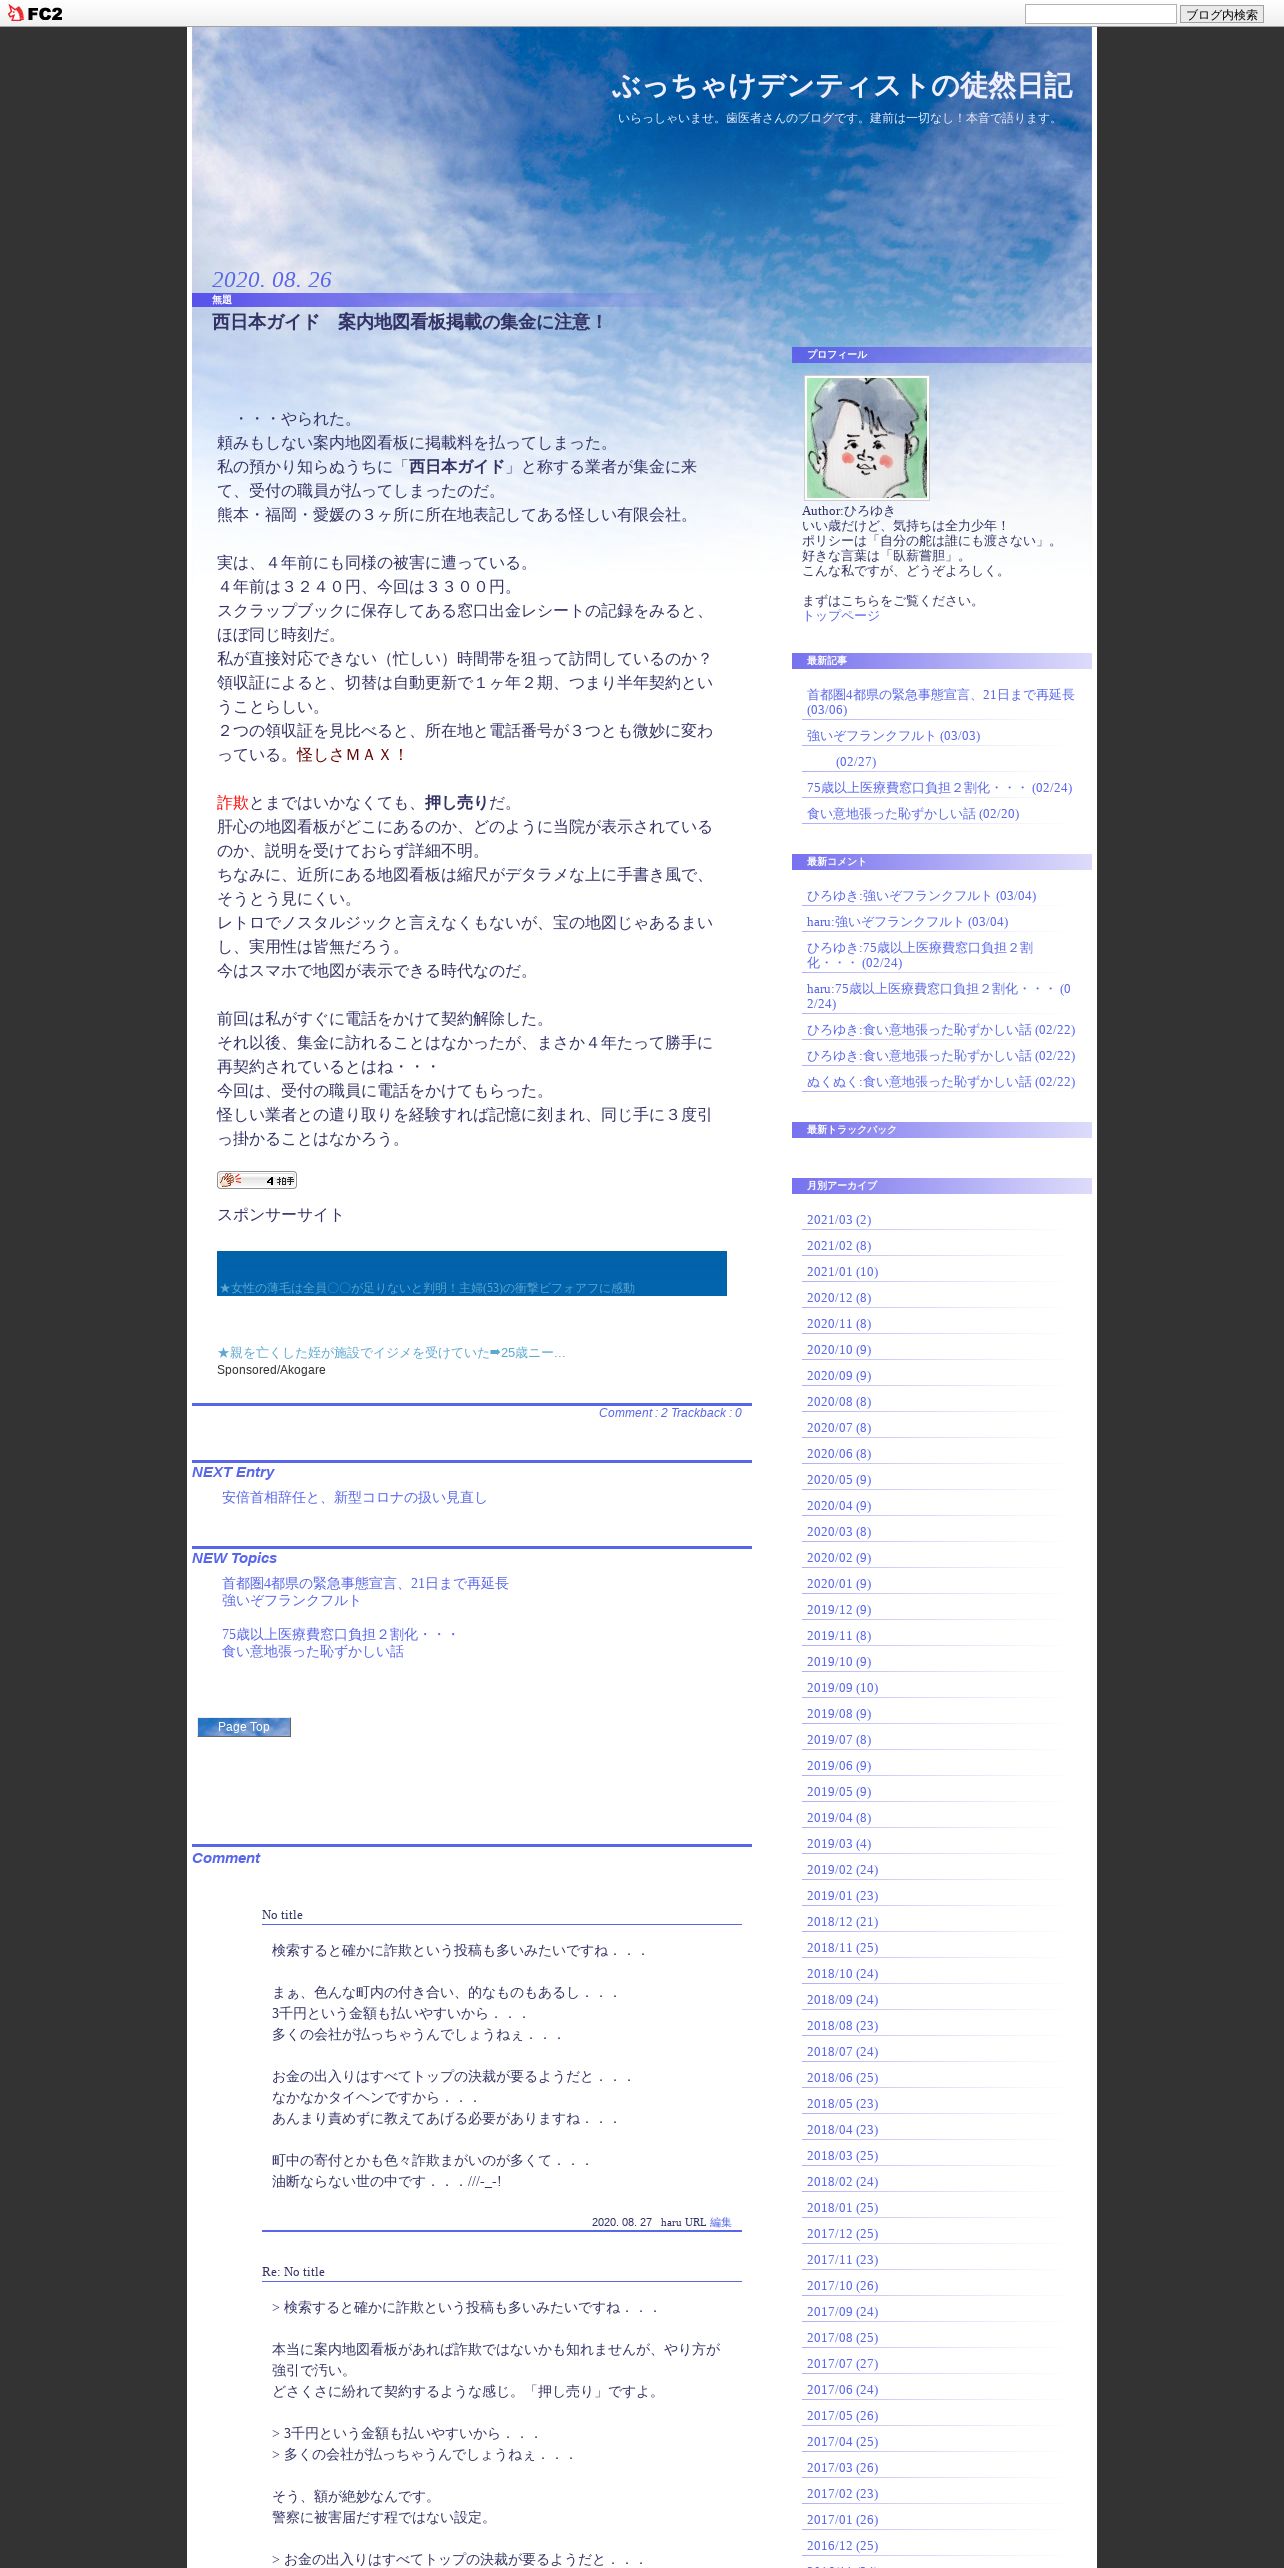Open sidebar recent post 強いぞフランクフルト (03/03)
This screenshot has height=2568, width=1284.
click(x=893, y=736)
